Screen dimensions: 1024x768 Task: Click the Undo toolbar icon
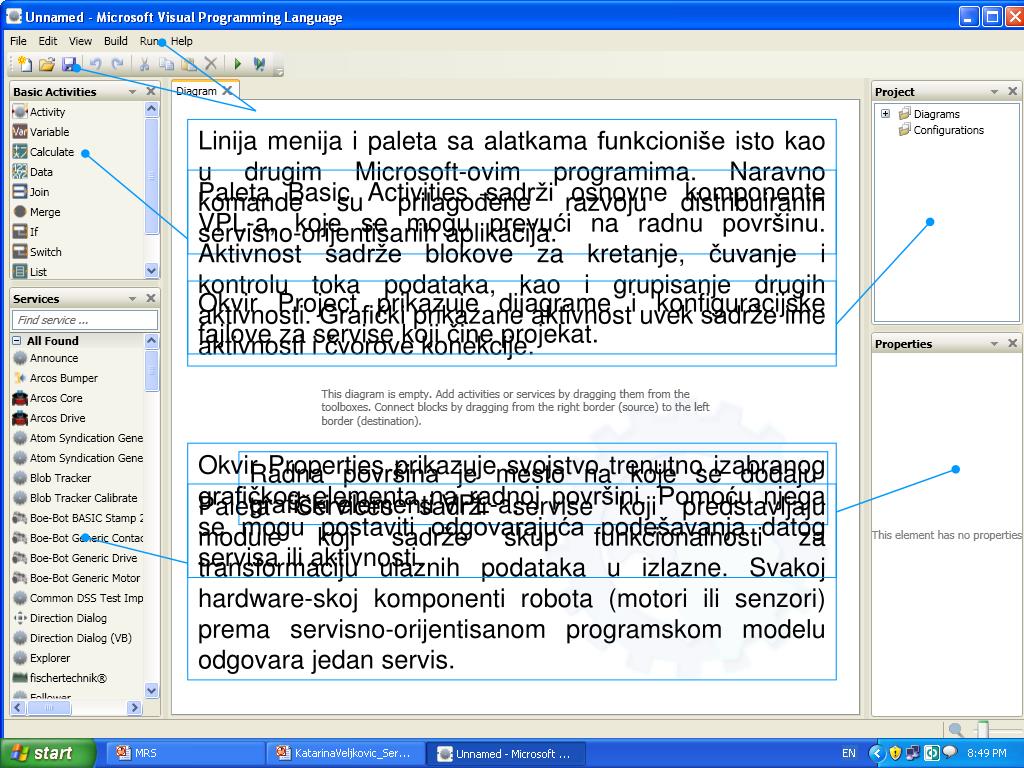coord(96,63)
